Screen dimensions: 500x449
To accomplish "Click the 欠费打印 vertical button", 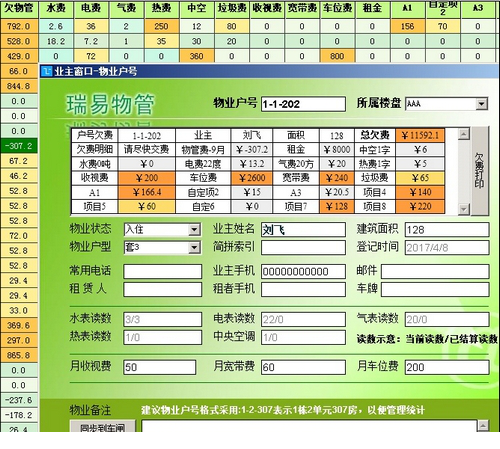I will click(x=480, y=171).
